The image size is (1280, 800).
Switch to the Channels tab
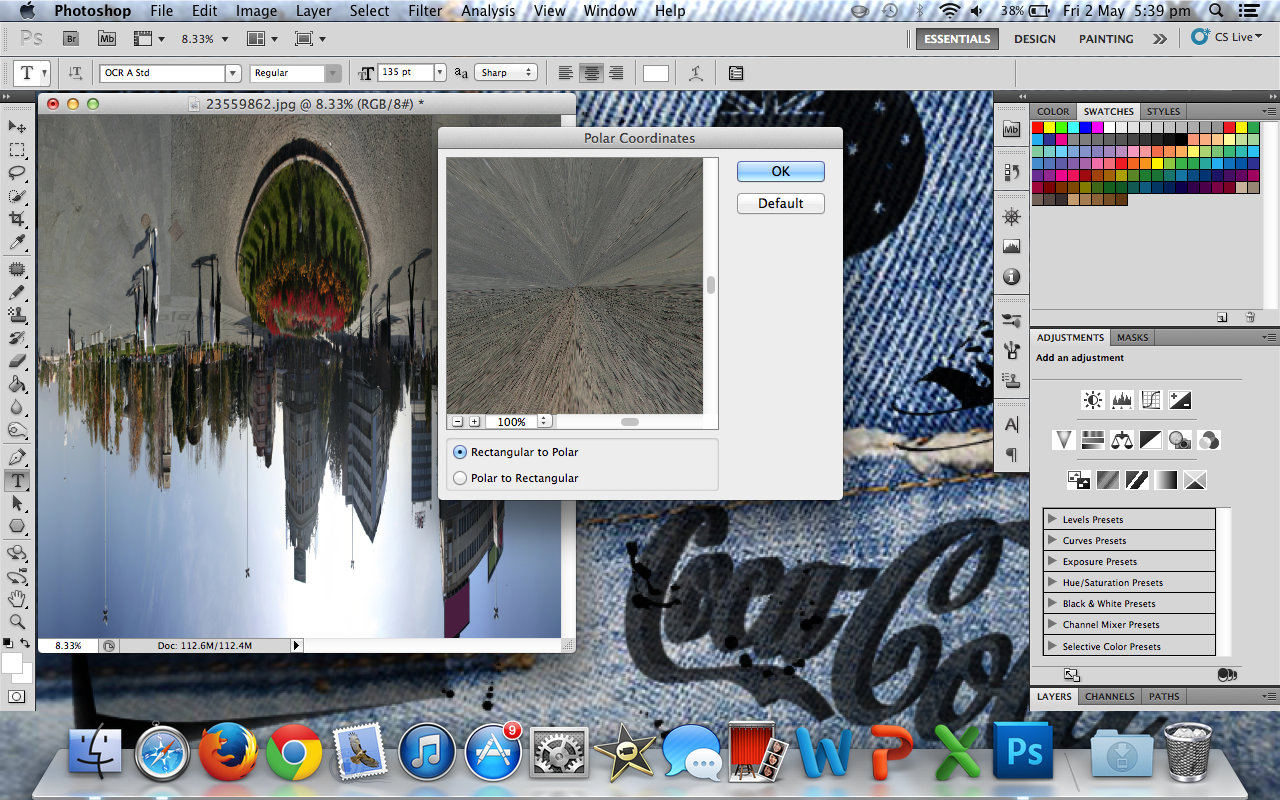(x=1109, y=696)
